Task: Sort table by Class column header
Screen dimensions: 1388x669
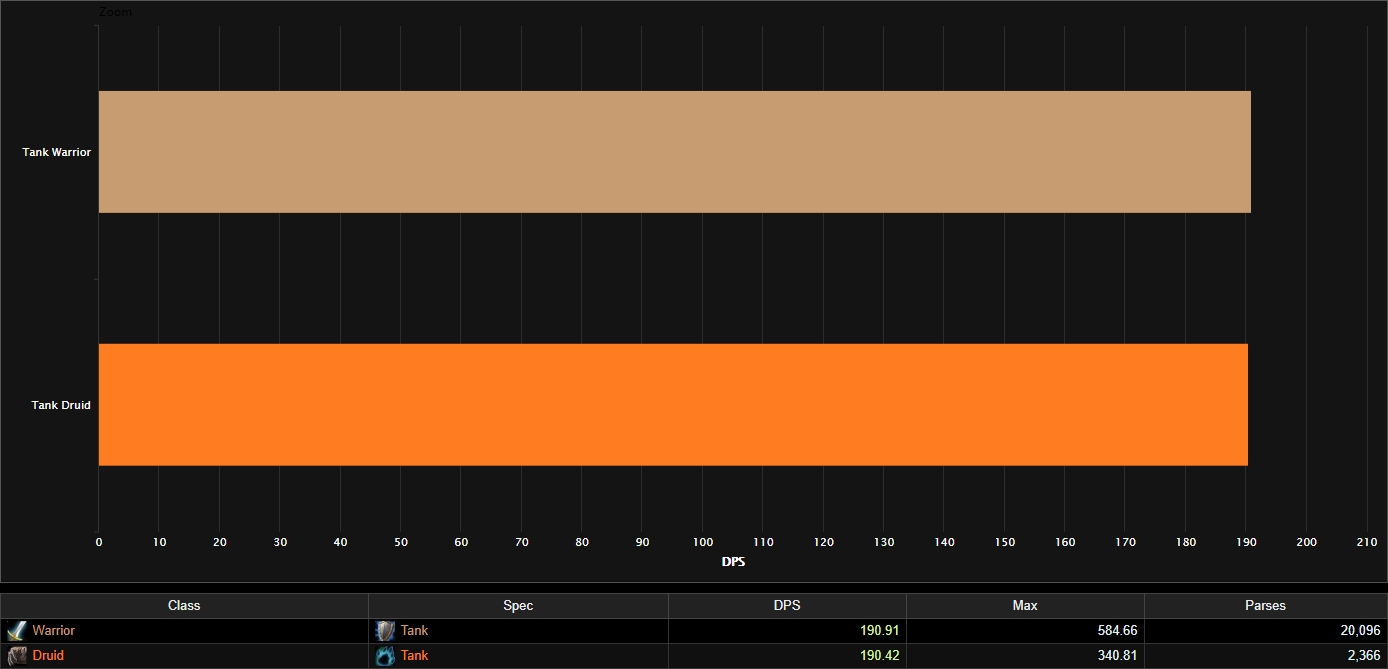Action: point(184,606)
